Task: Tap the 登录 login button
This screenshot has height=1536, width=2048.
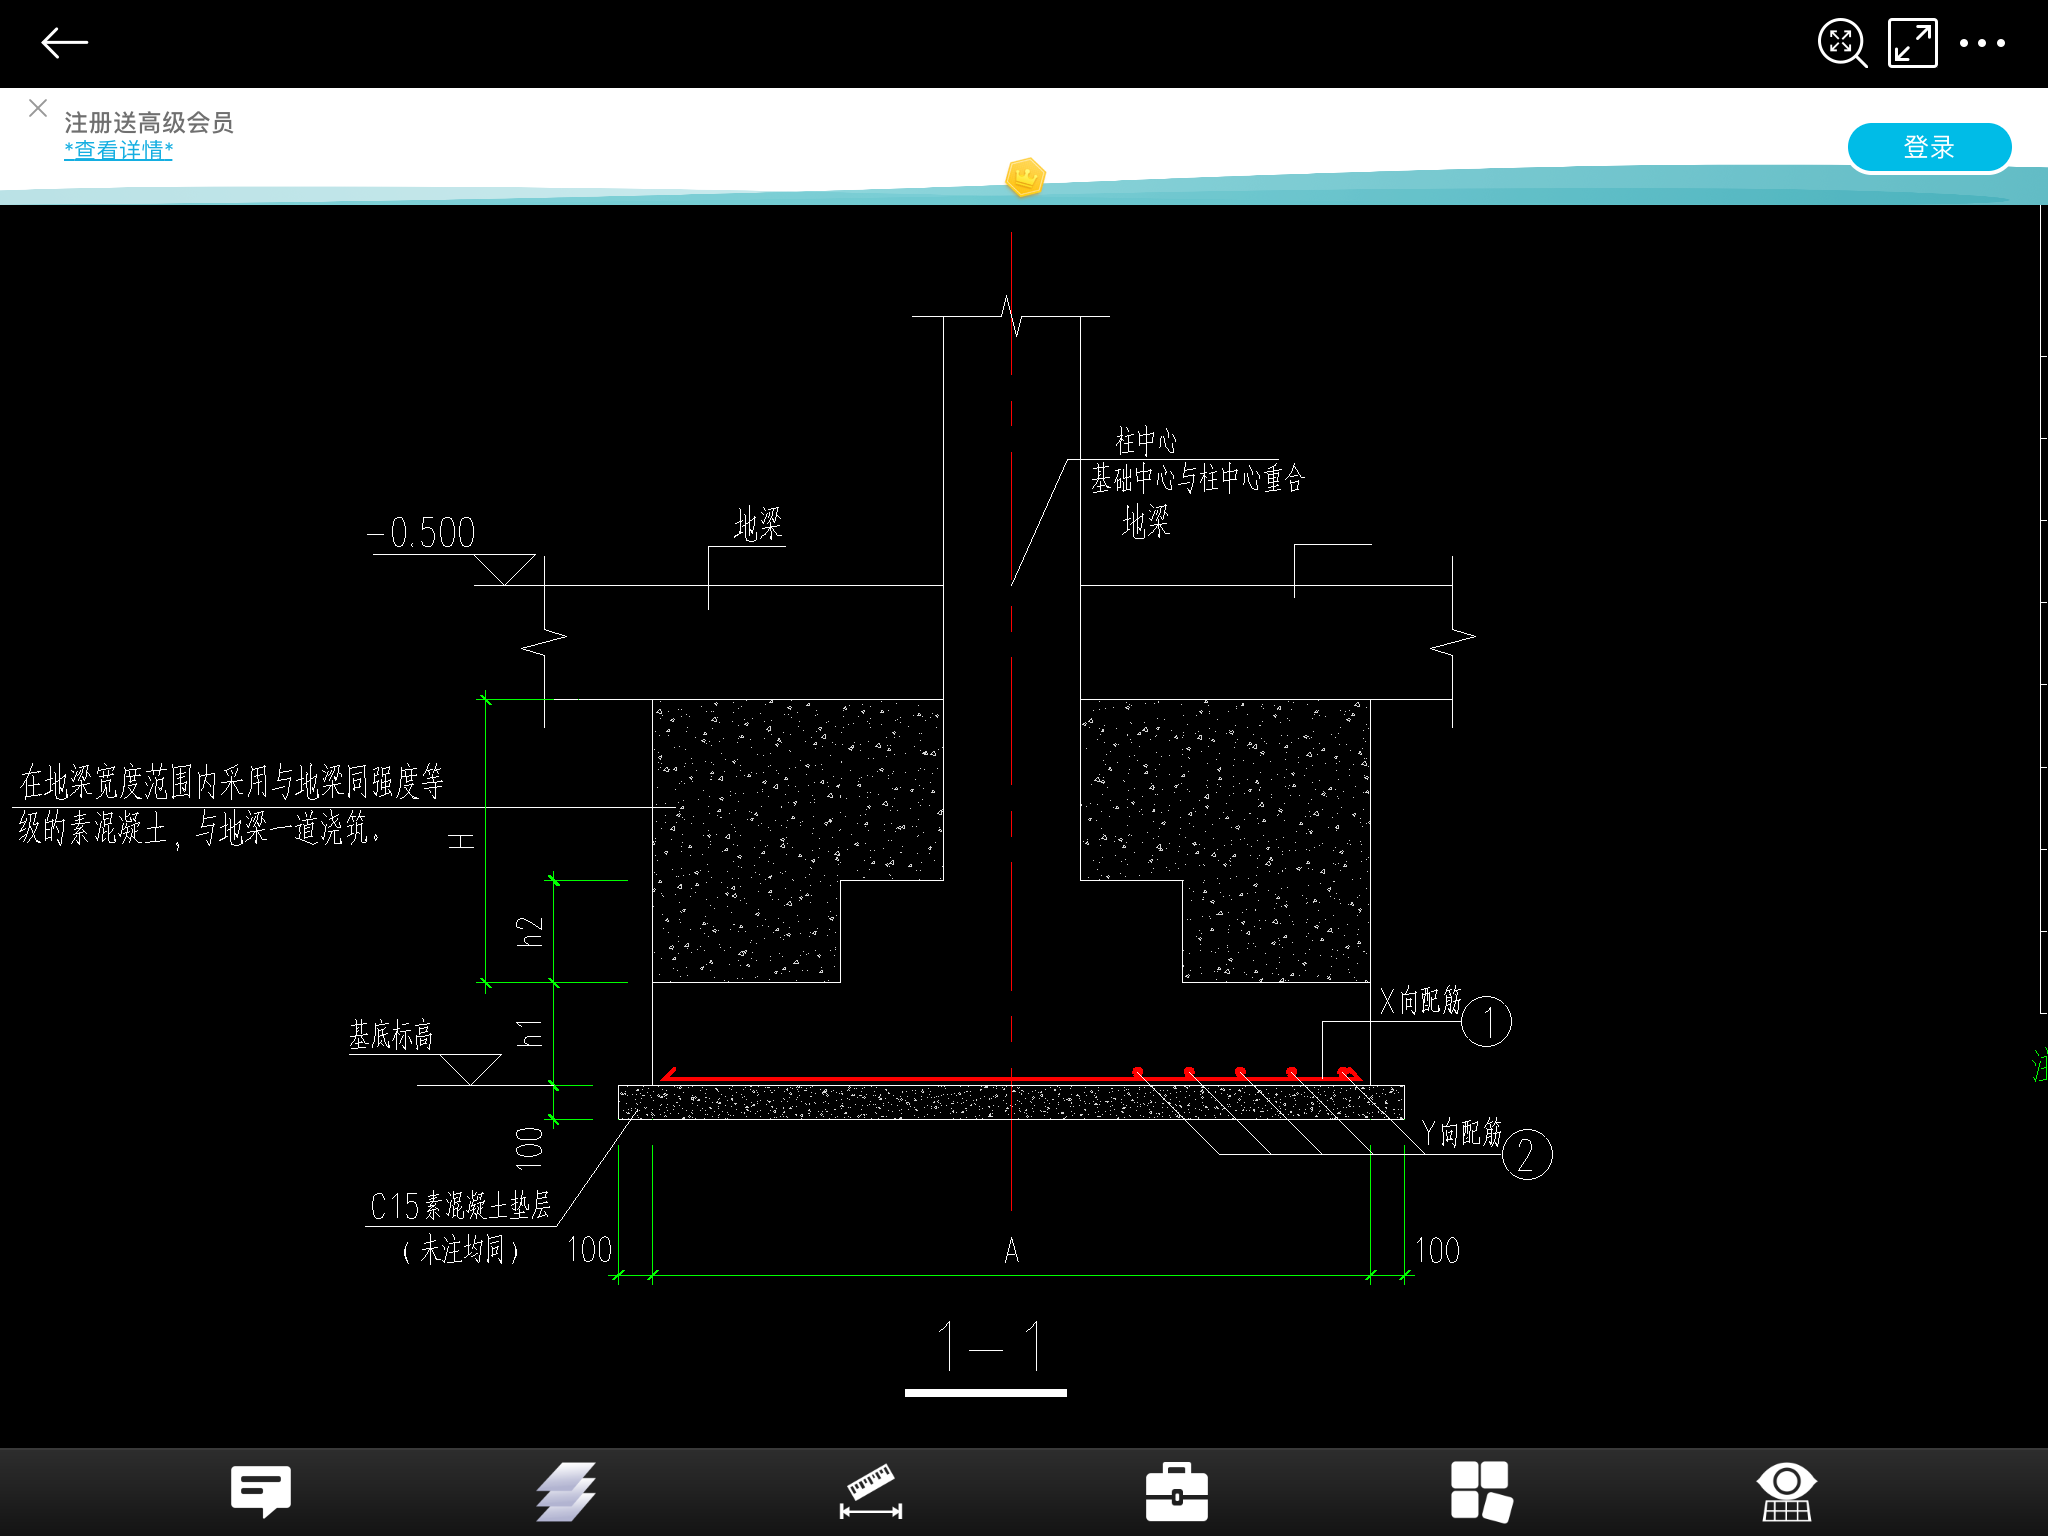Action: point(1929,148)
